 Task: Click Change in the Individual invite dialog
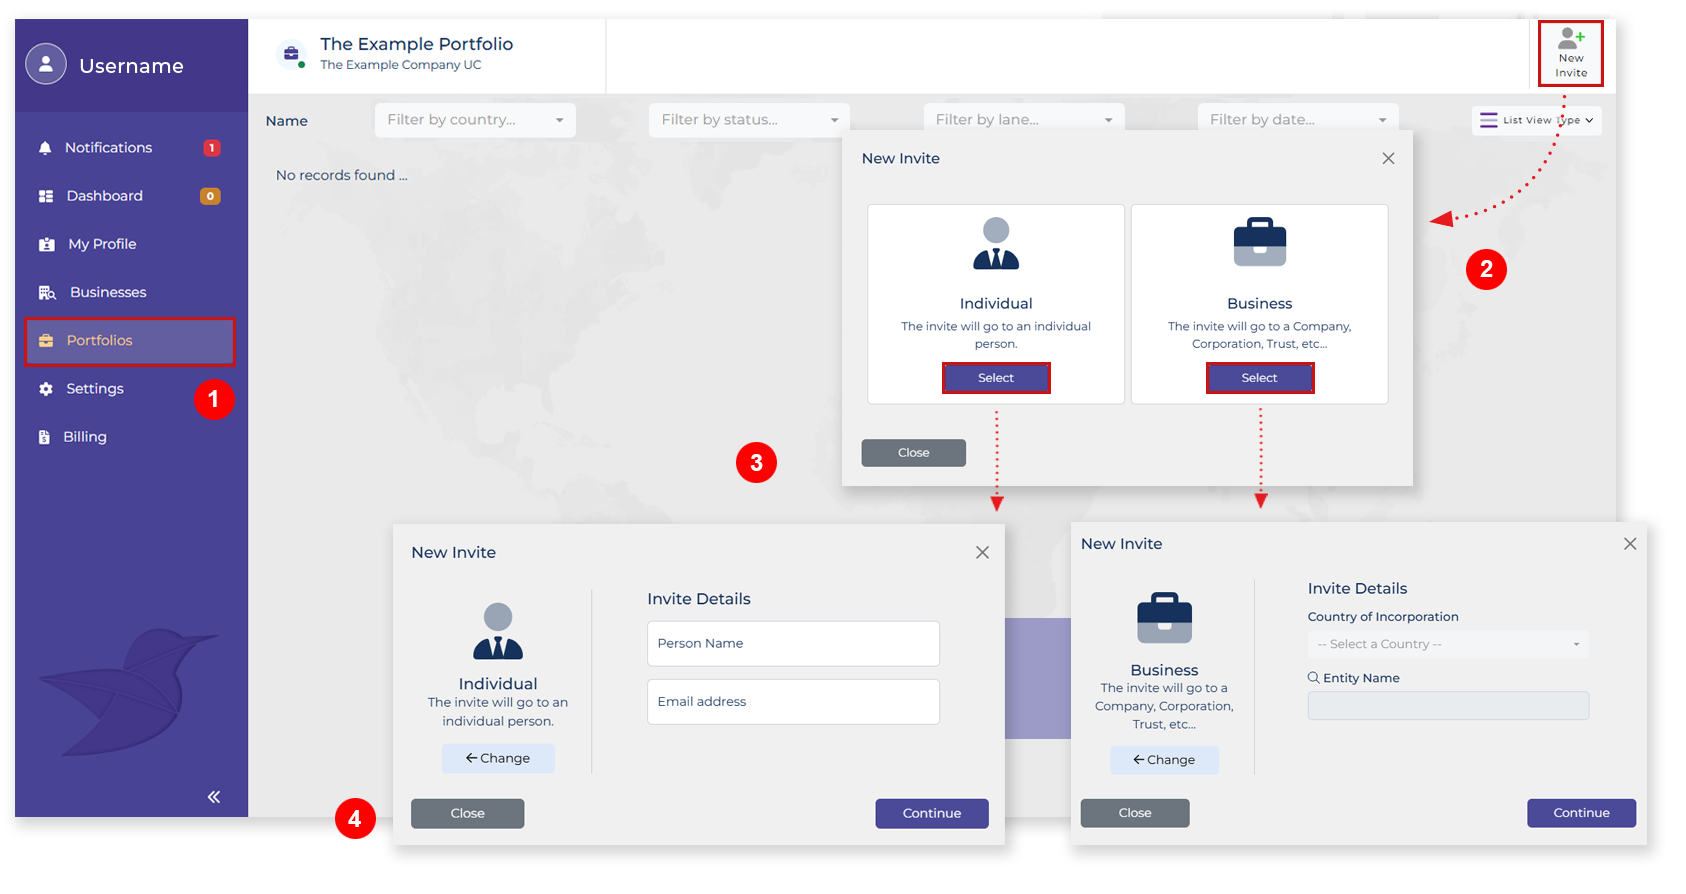498,758
